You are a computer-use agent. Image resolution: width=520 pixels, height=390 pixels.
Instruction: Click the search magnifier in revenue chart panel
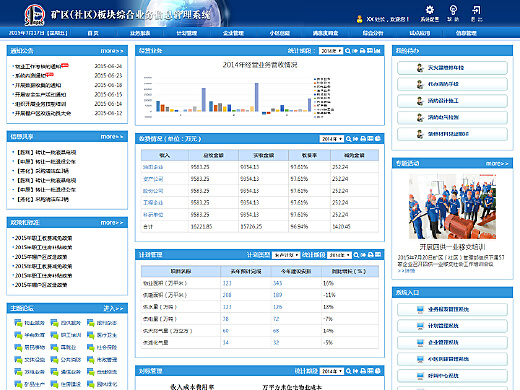click(x=348, y=51)
